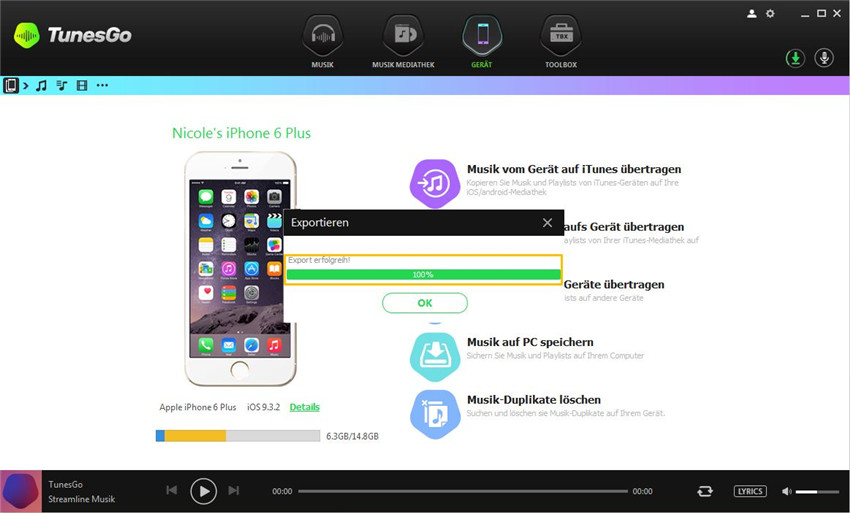Adjust the volume slider
This screenshot has width=850, height=513.
point(817,492)
